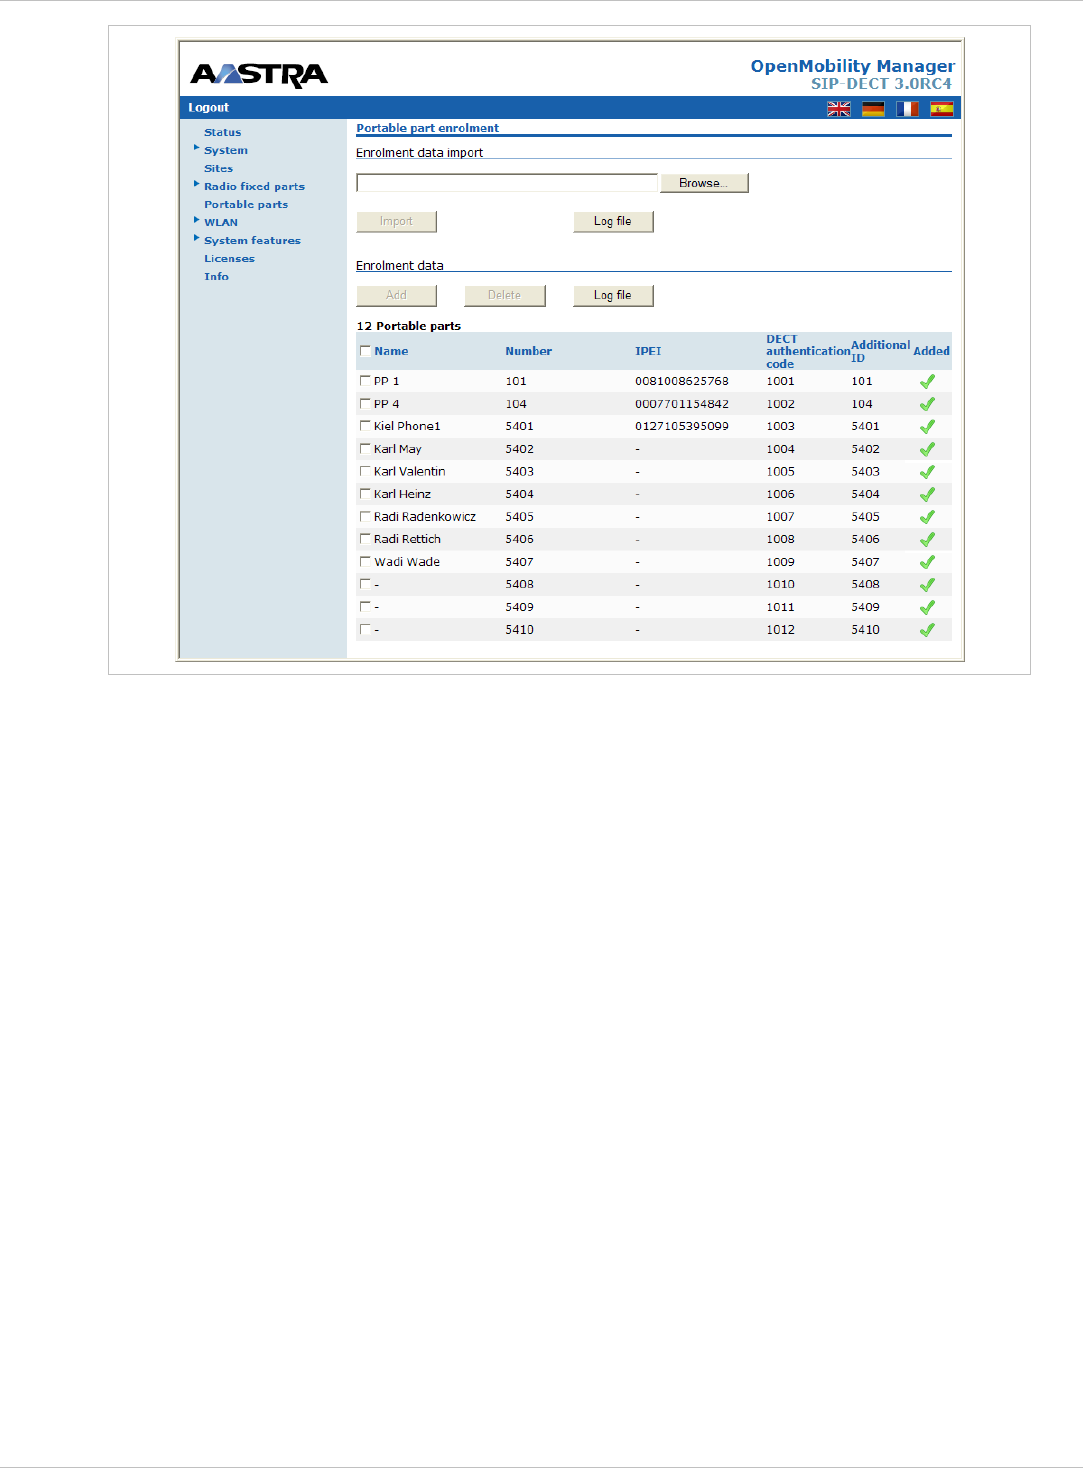The image size is (1083, 1468).
Task: Sort by the IPEI column header
Action: pyautogui.click(x=648, y=351)
